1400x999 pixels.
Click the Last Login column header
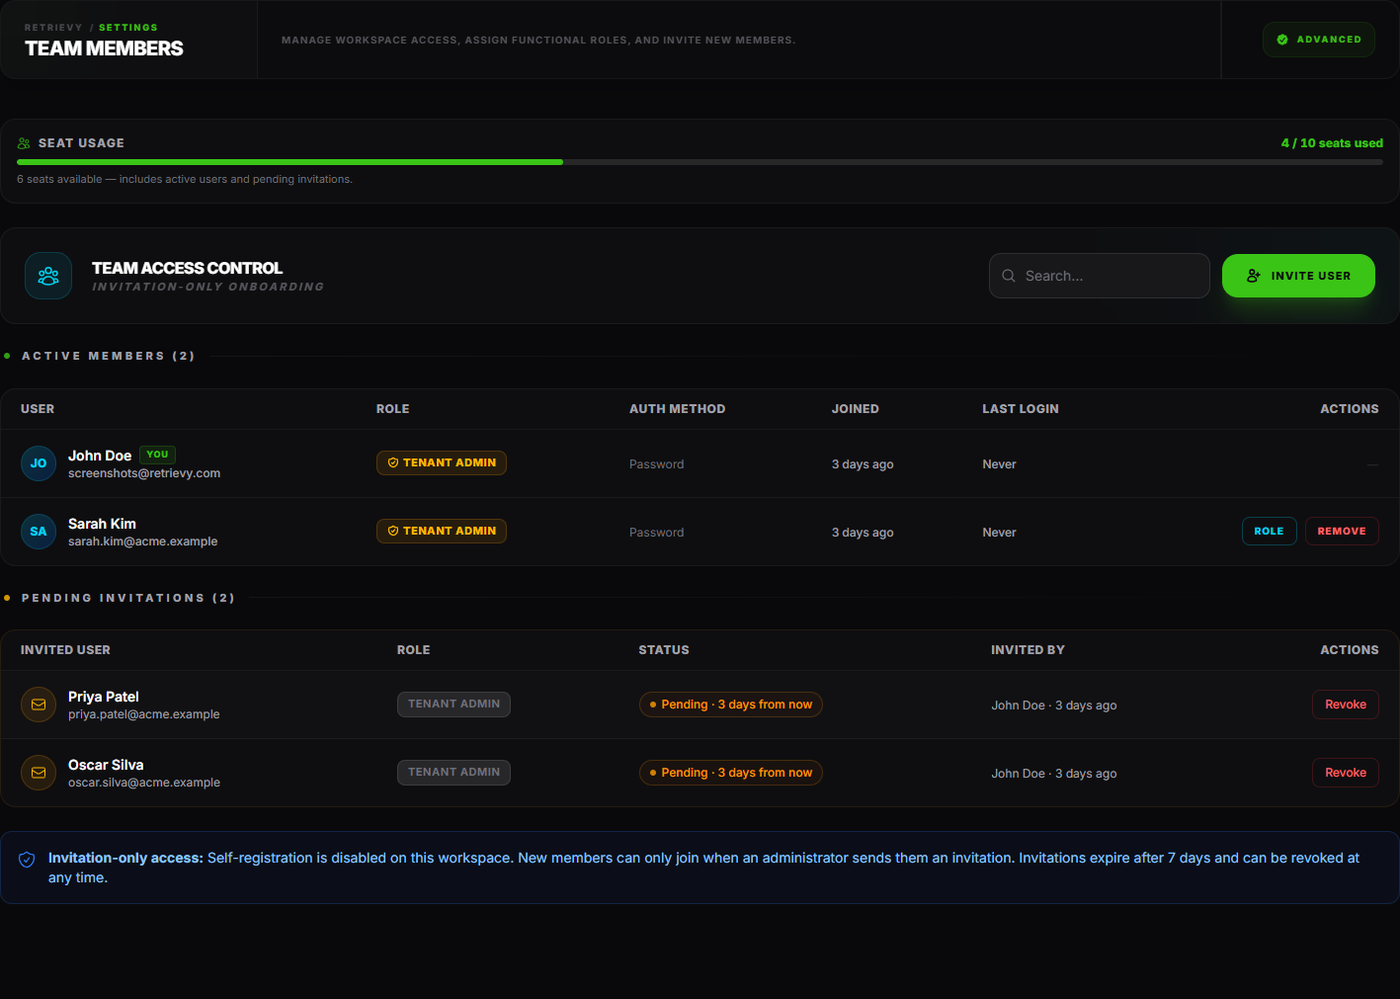pyautogui.click(x=1020, y=409)
